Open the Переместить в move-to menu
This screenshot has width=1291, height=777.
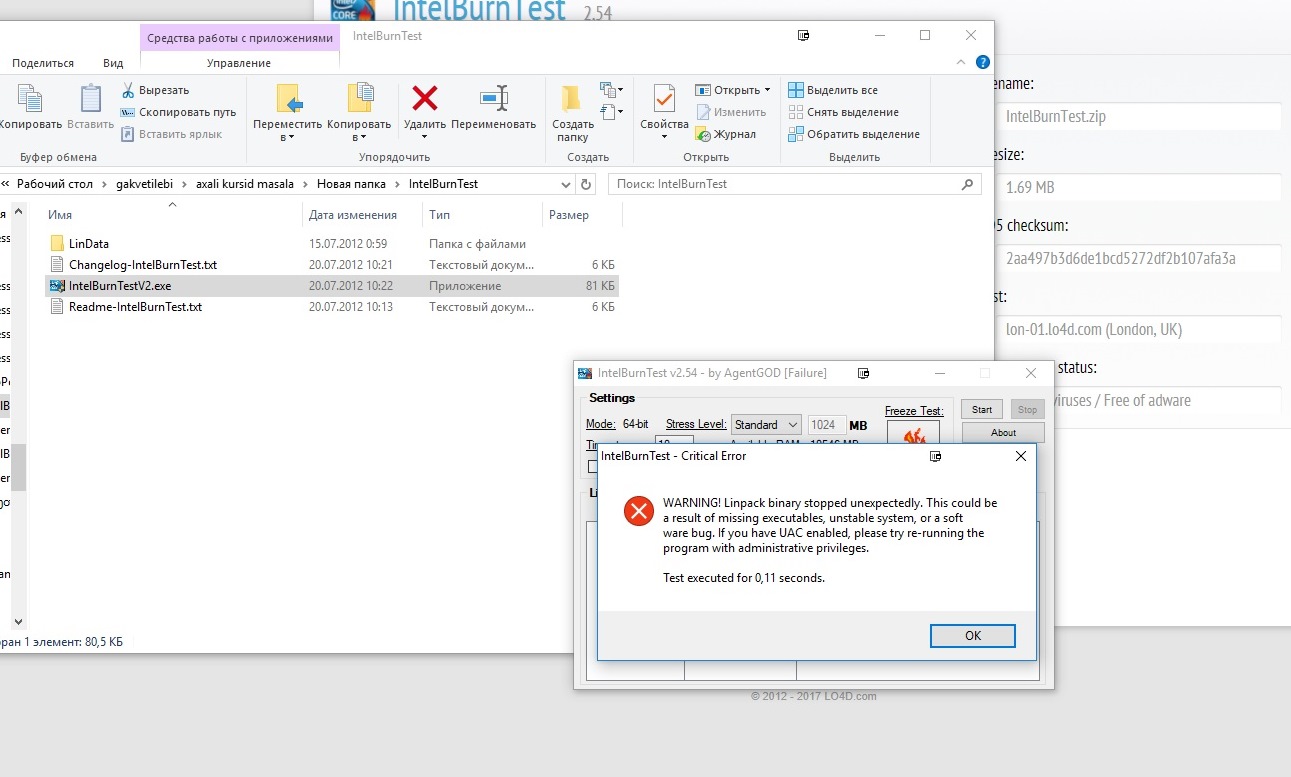pos(288,111)
